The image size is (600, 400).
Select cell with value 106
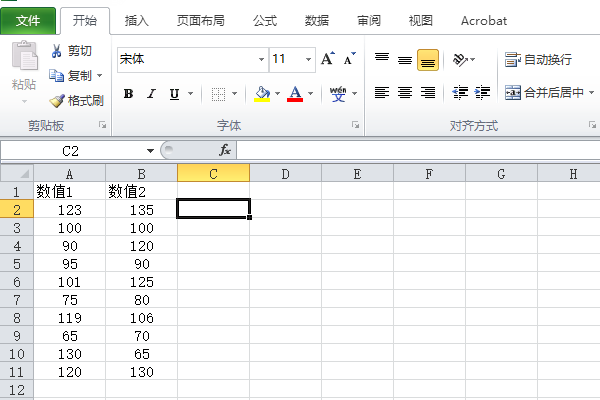point(141,318)
